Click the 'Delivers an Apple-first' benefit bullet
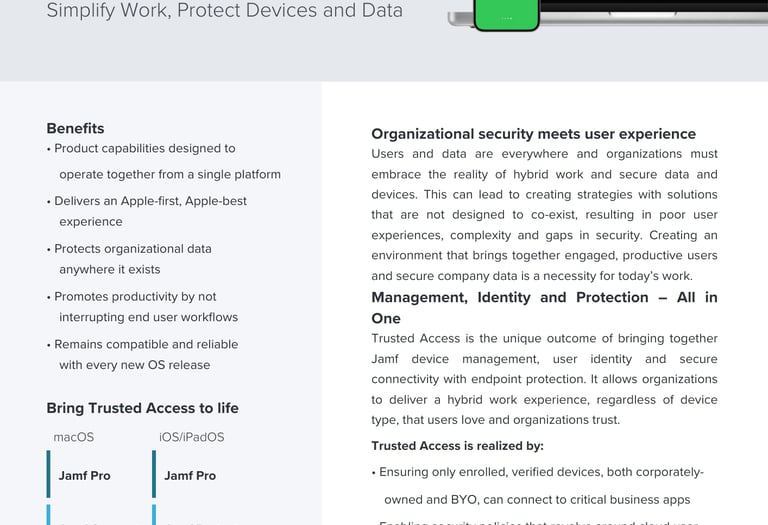The width and height of the screenshot is (768, 525). [x=150, y=201]
